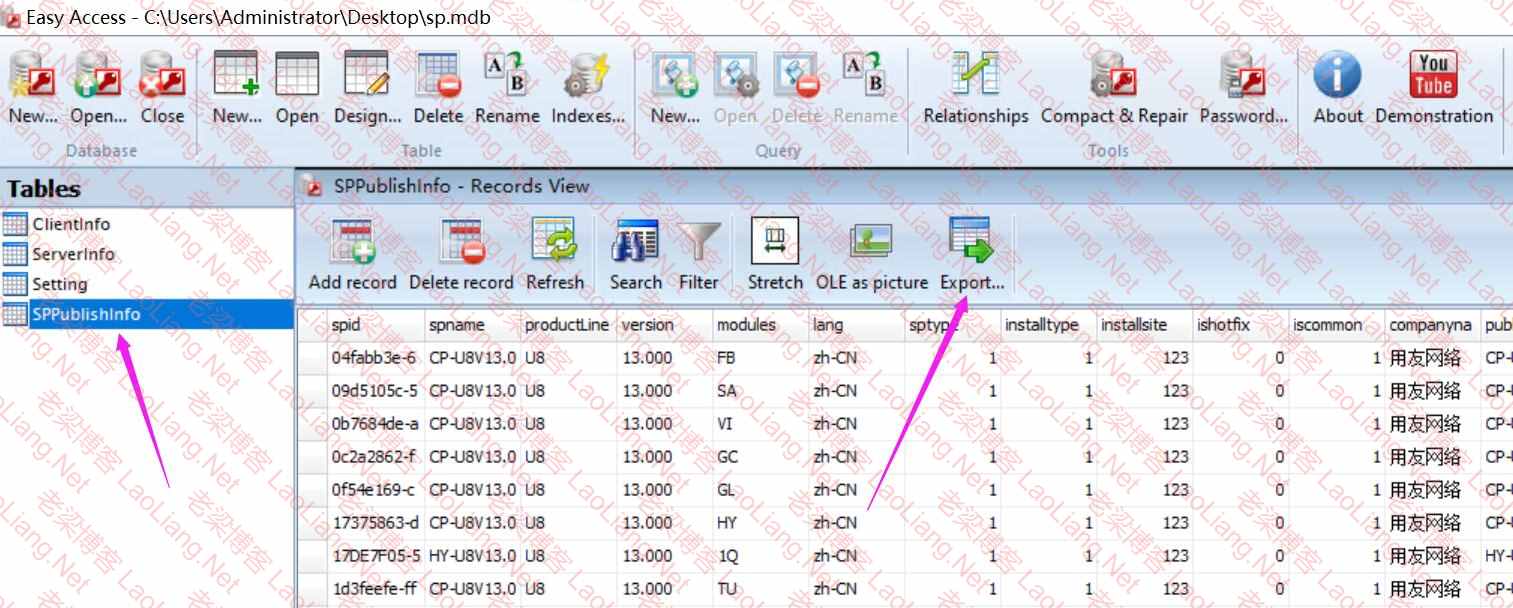Click the Indexes table icon
The height and width of the screenshot is (608, 1513).
coord(587,78)
